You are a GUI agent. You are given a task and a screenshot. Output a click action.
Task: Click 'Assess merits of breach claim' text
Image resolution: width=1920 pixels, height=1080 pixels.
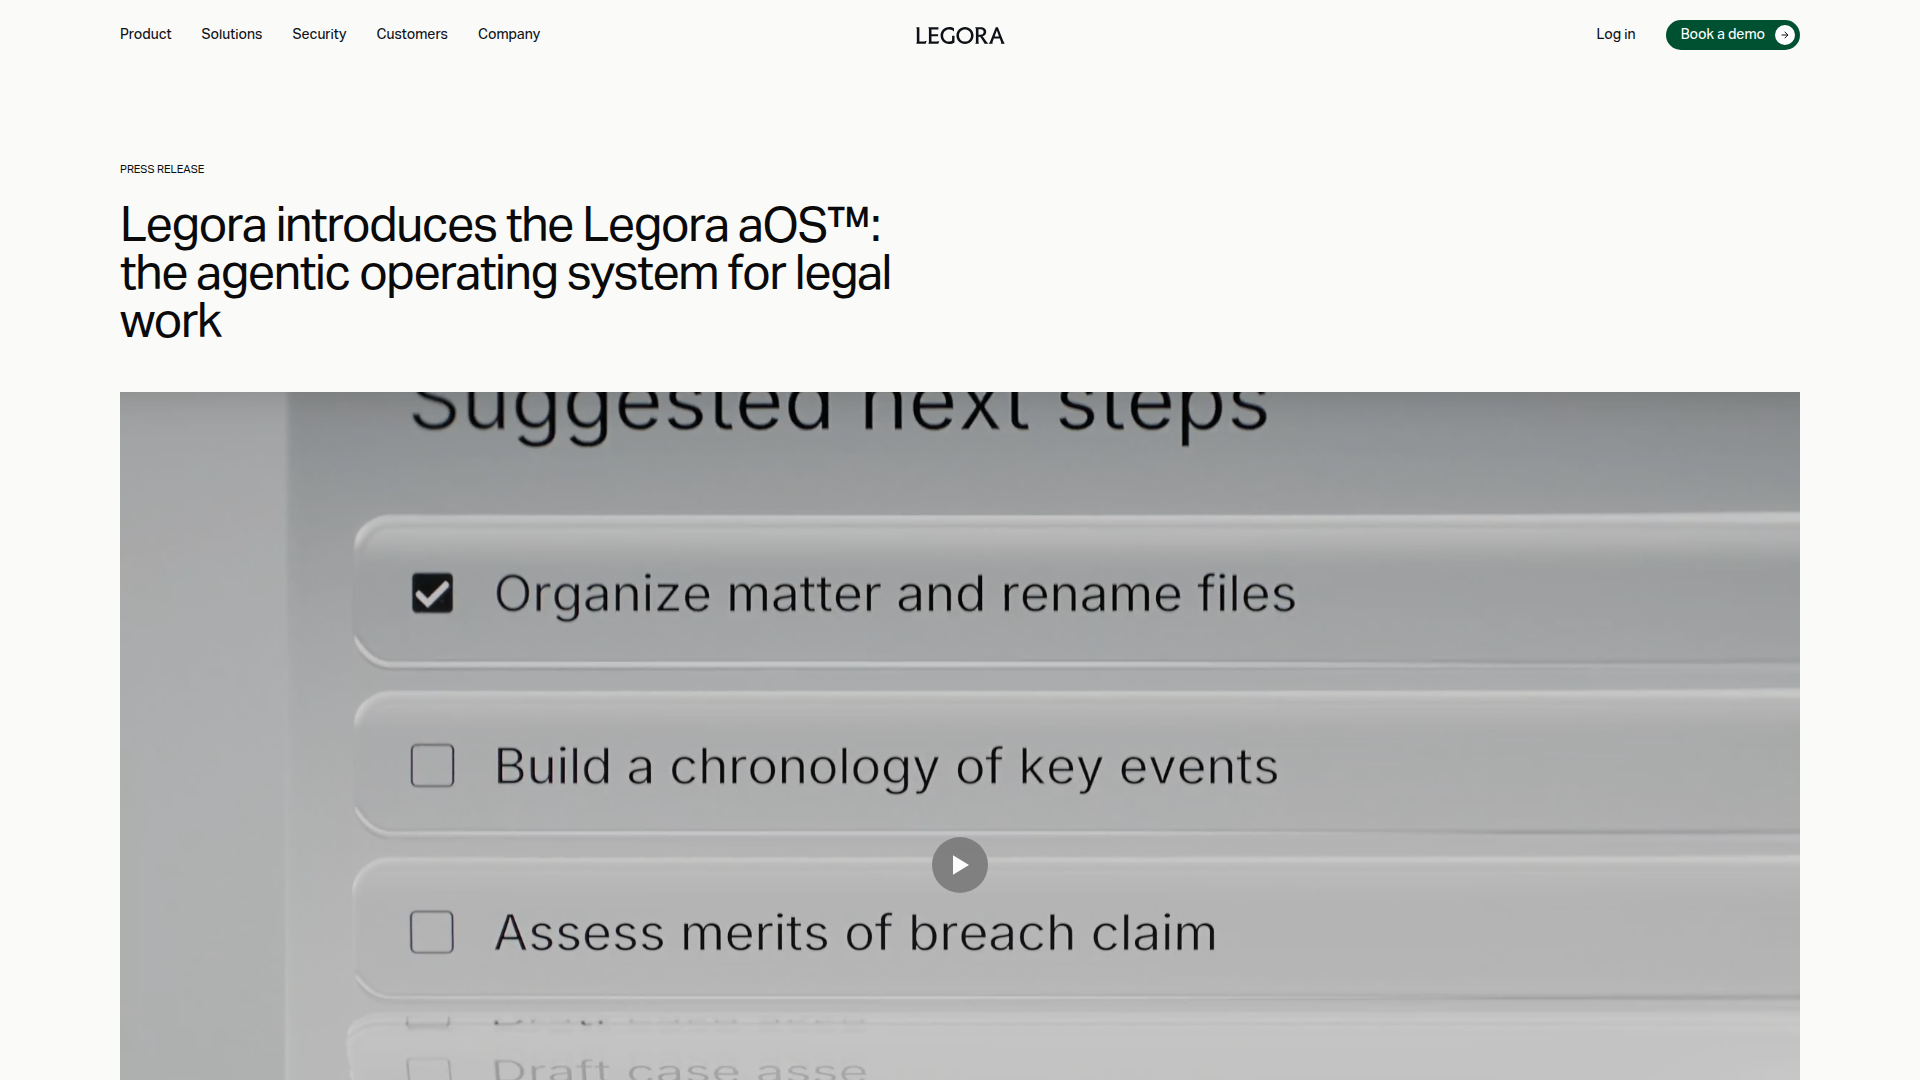coord(855,933)
